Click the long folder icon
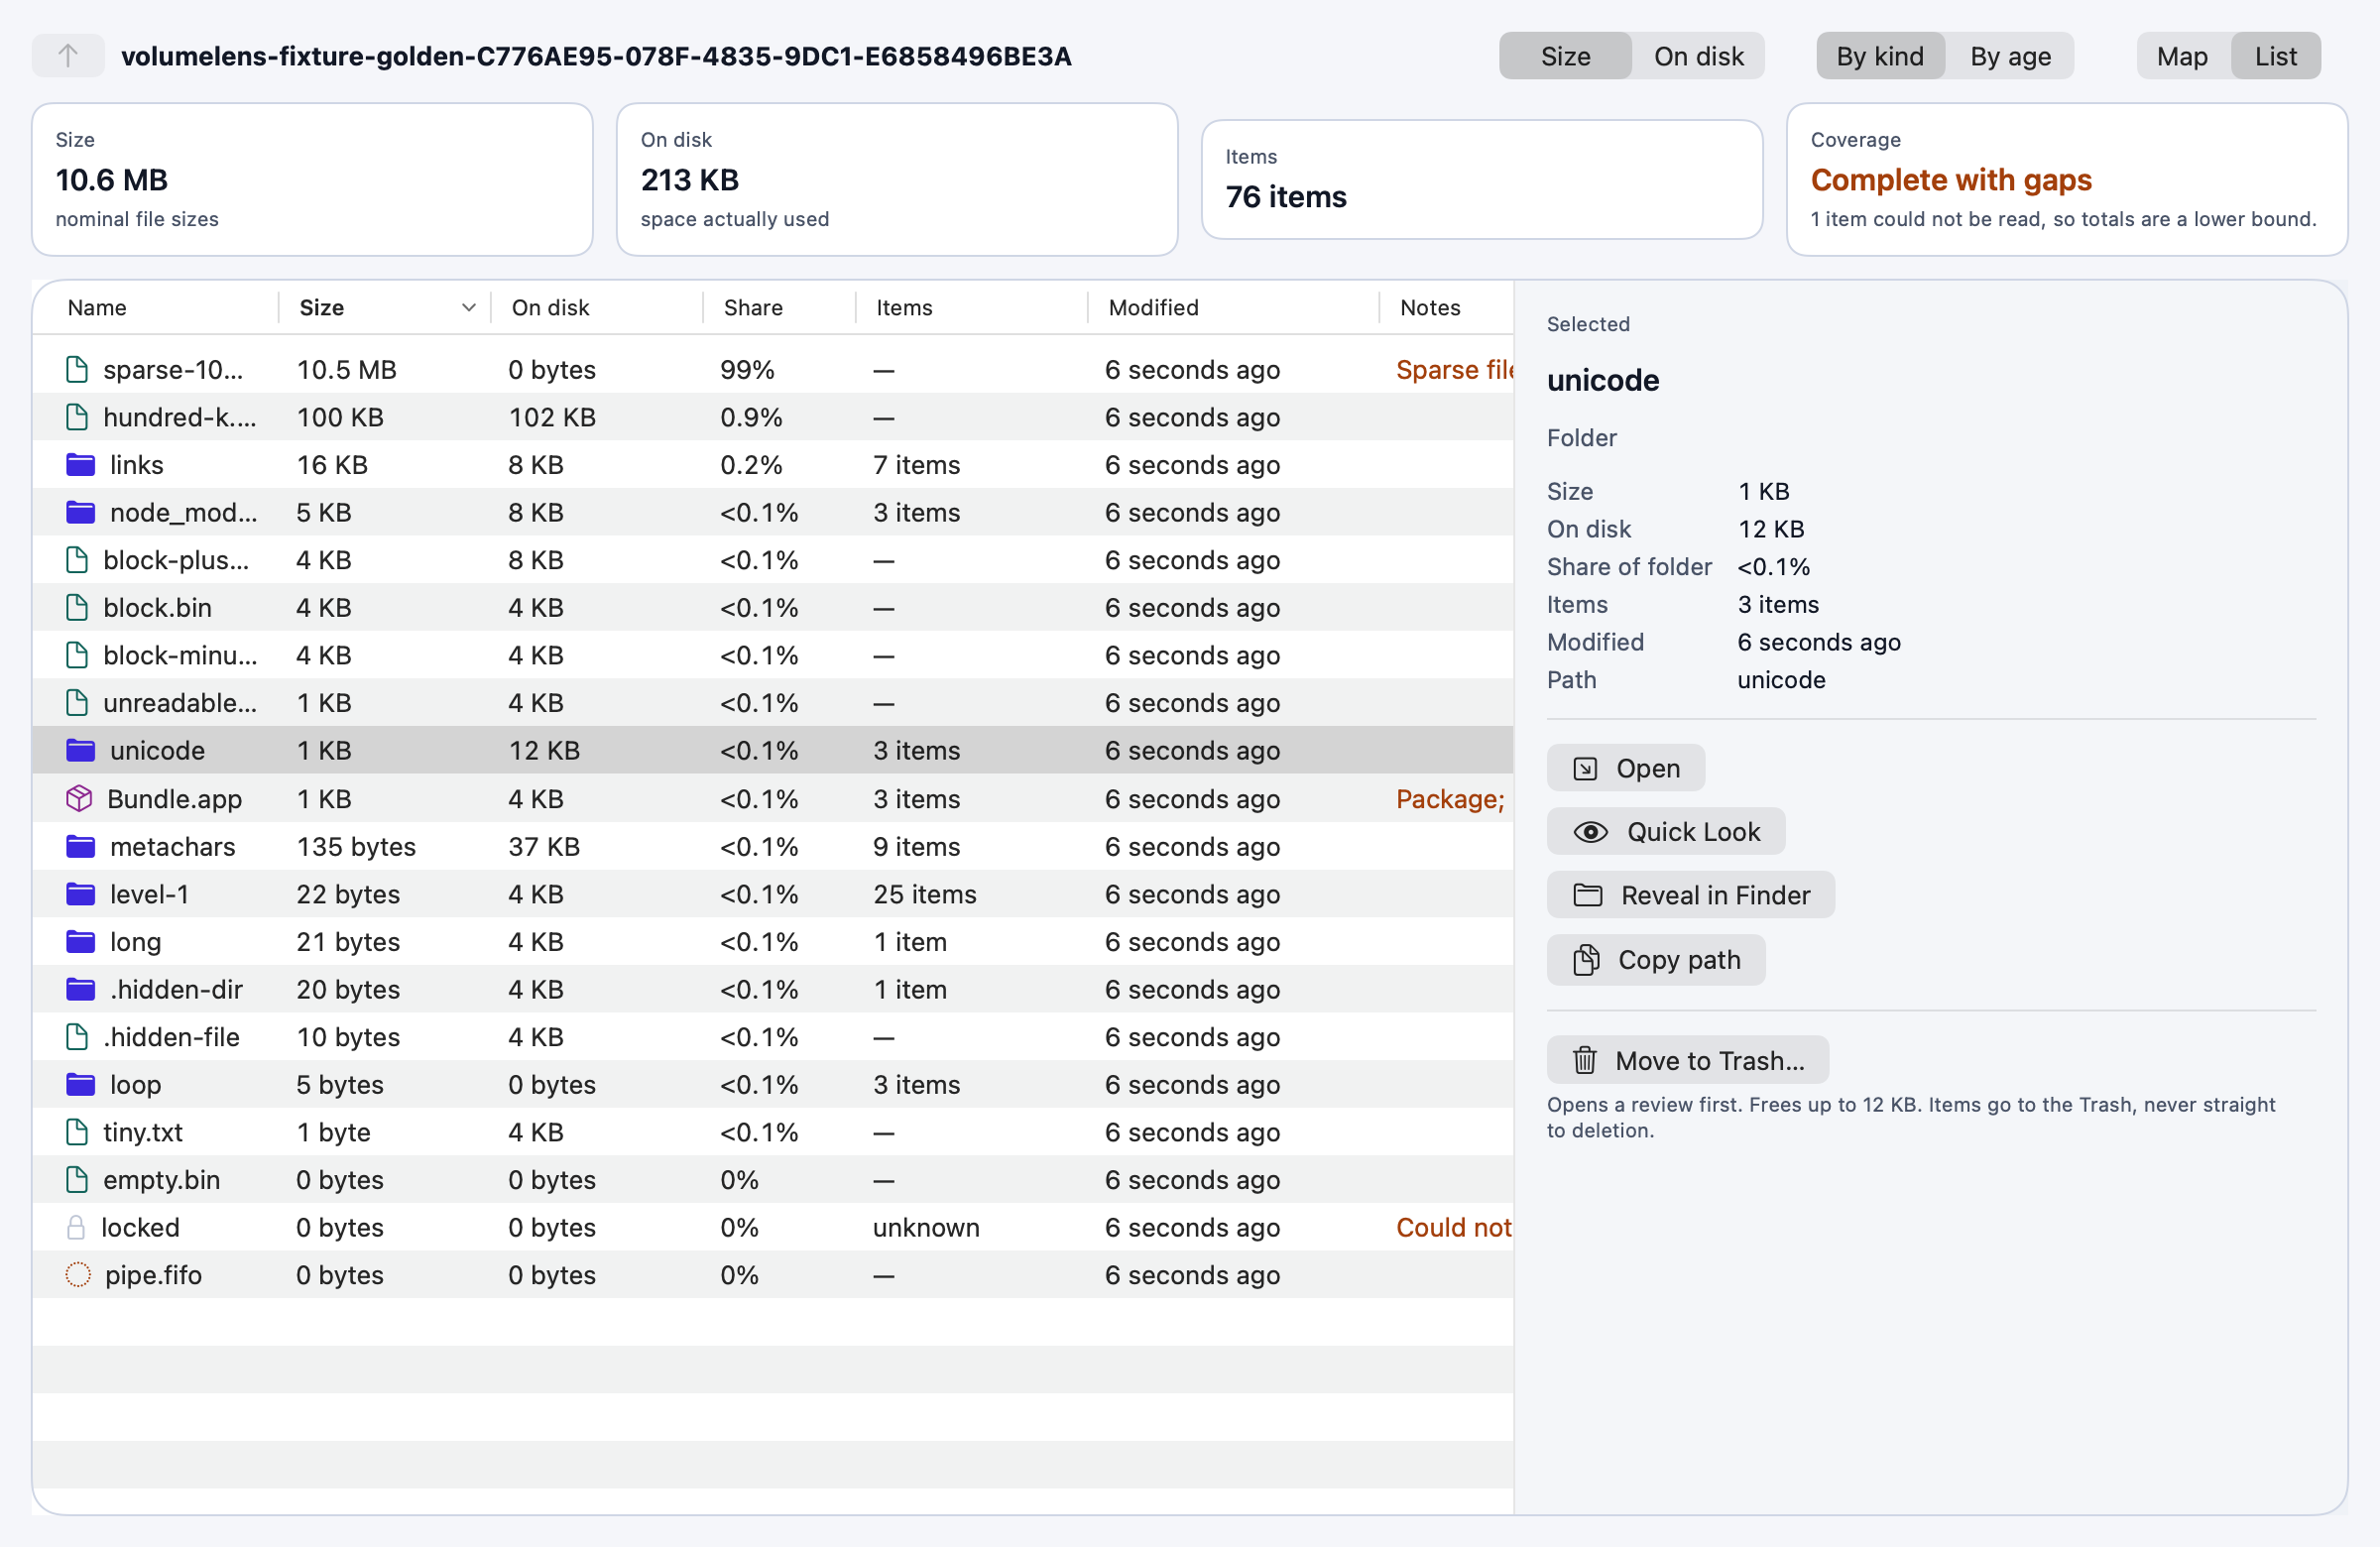 pos(81,942)
